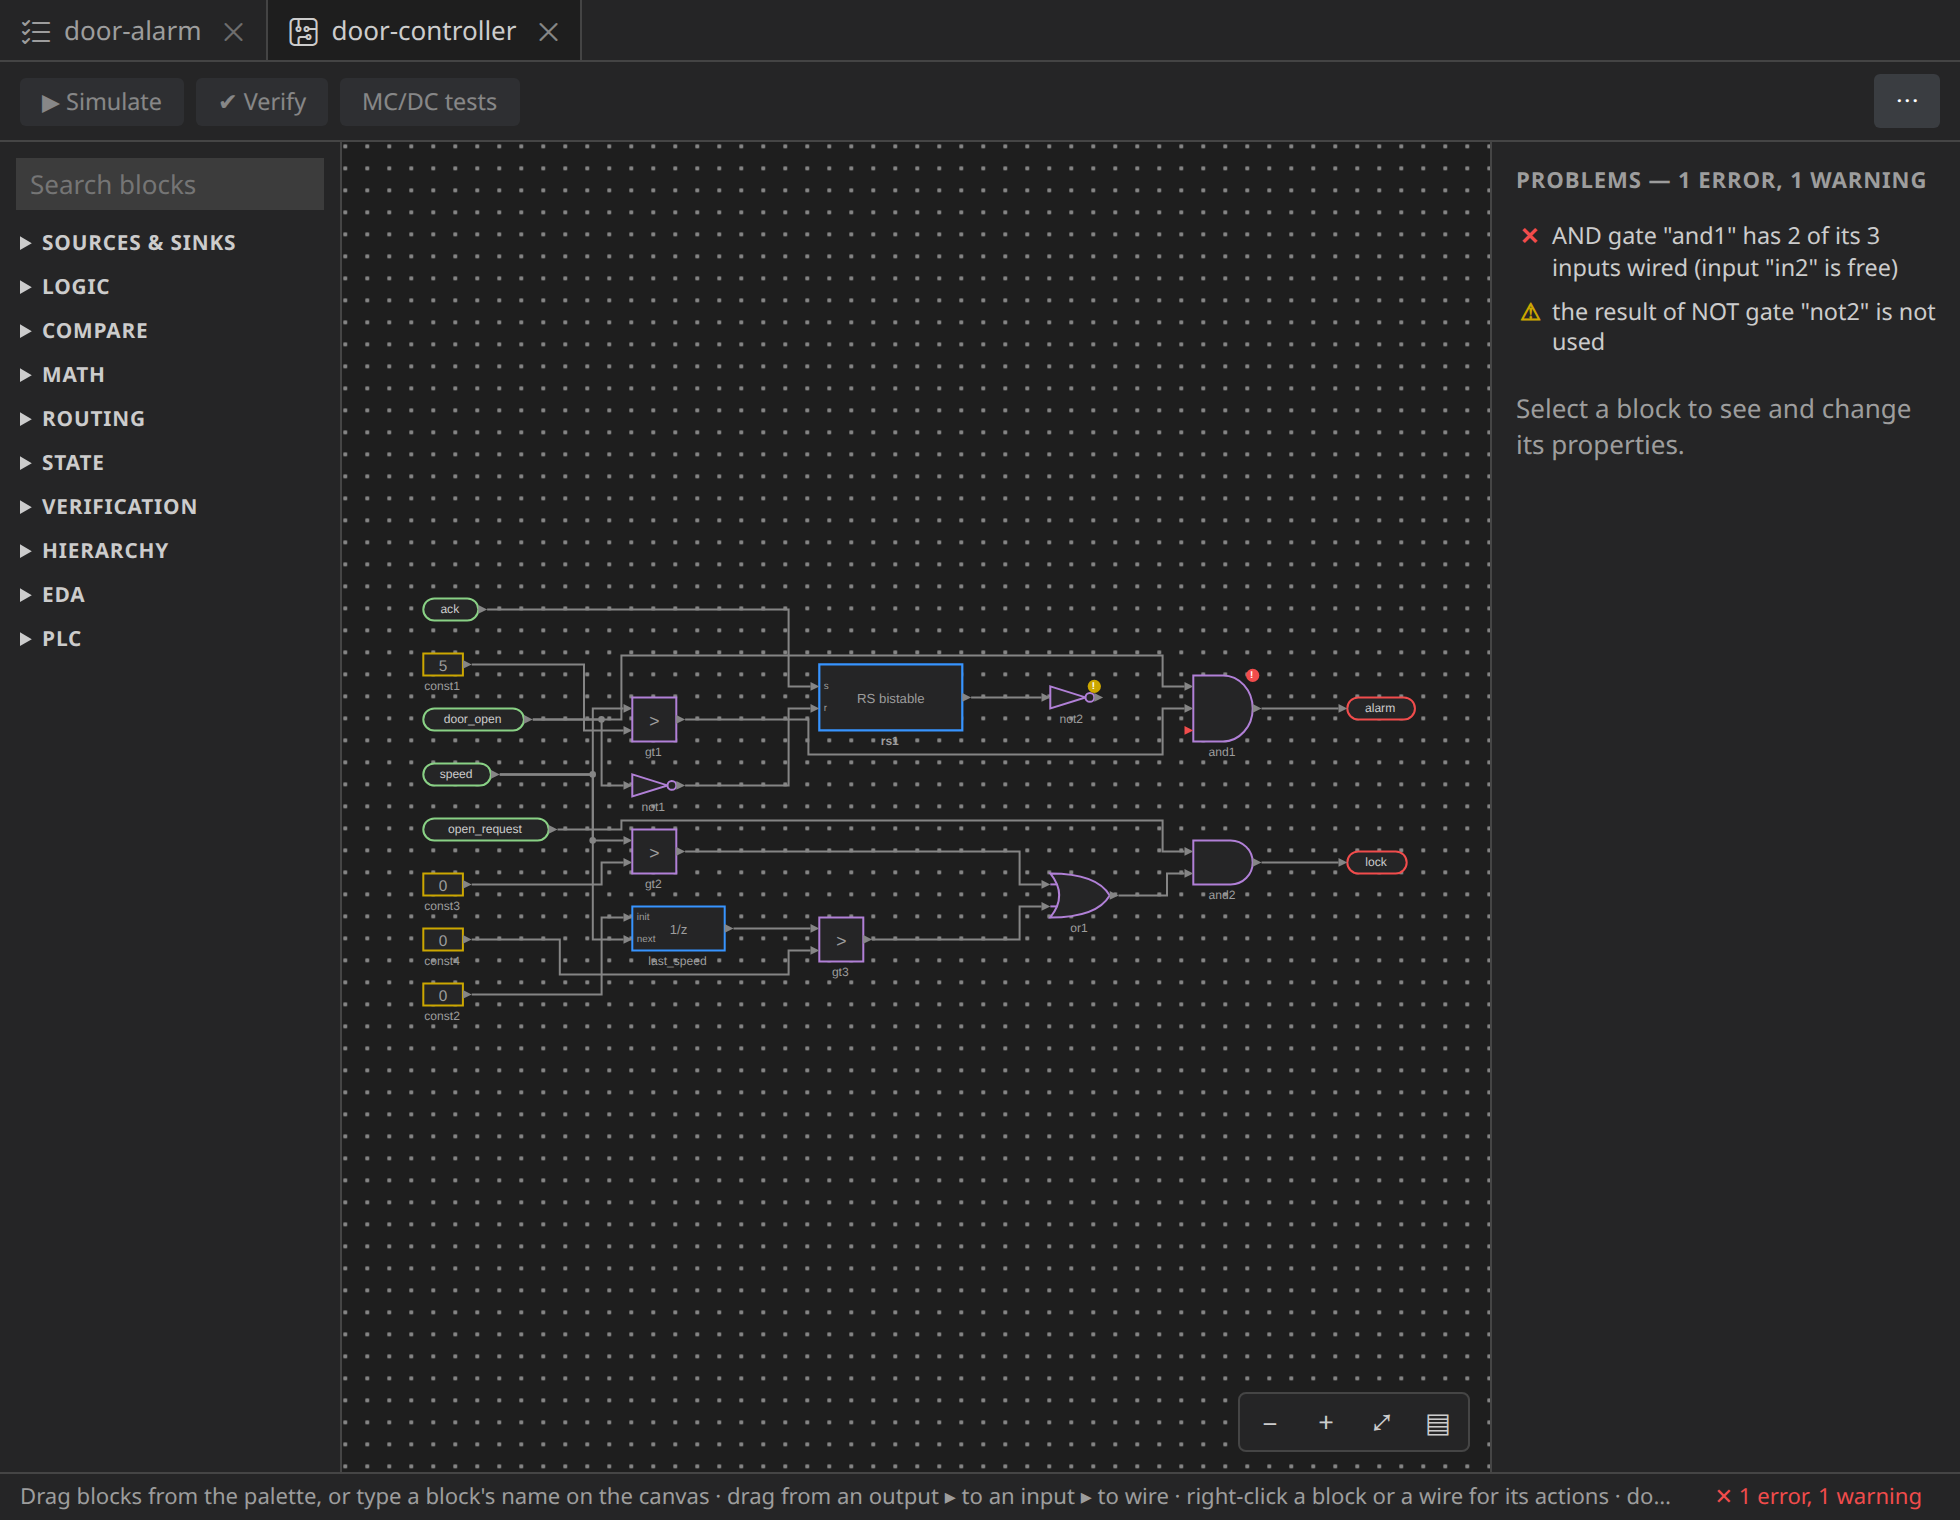
Task: Focus the Search blocks field
Action: coord(170,184)
